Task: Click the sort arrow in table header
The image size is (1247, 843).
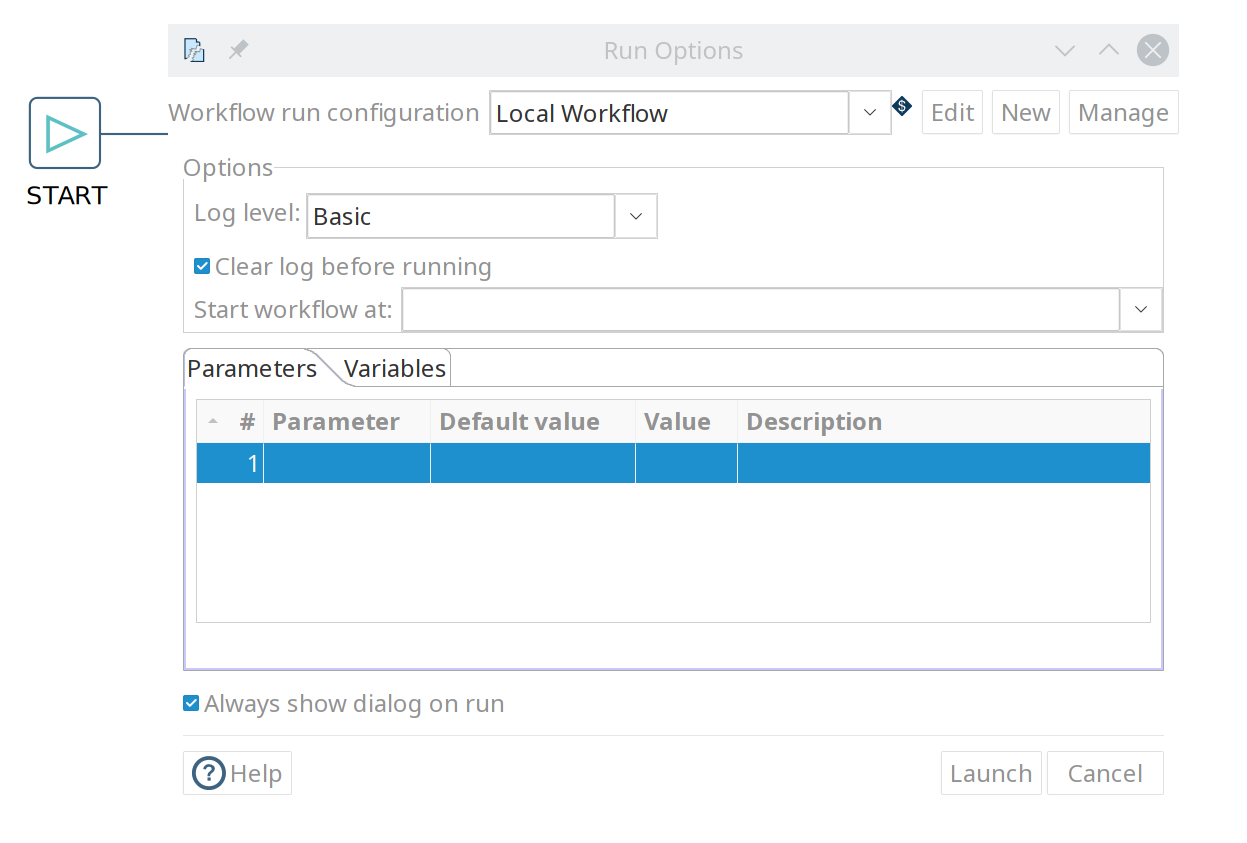Action: click(x=213, y=422)
